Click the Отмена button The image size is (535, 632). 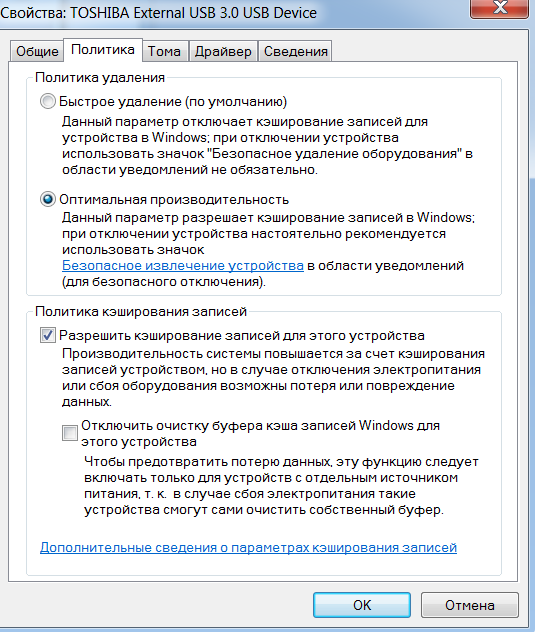469,605
